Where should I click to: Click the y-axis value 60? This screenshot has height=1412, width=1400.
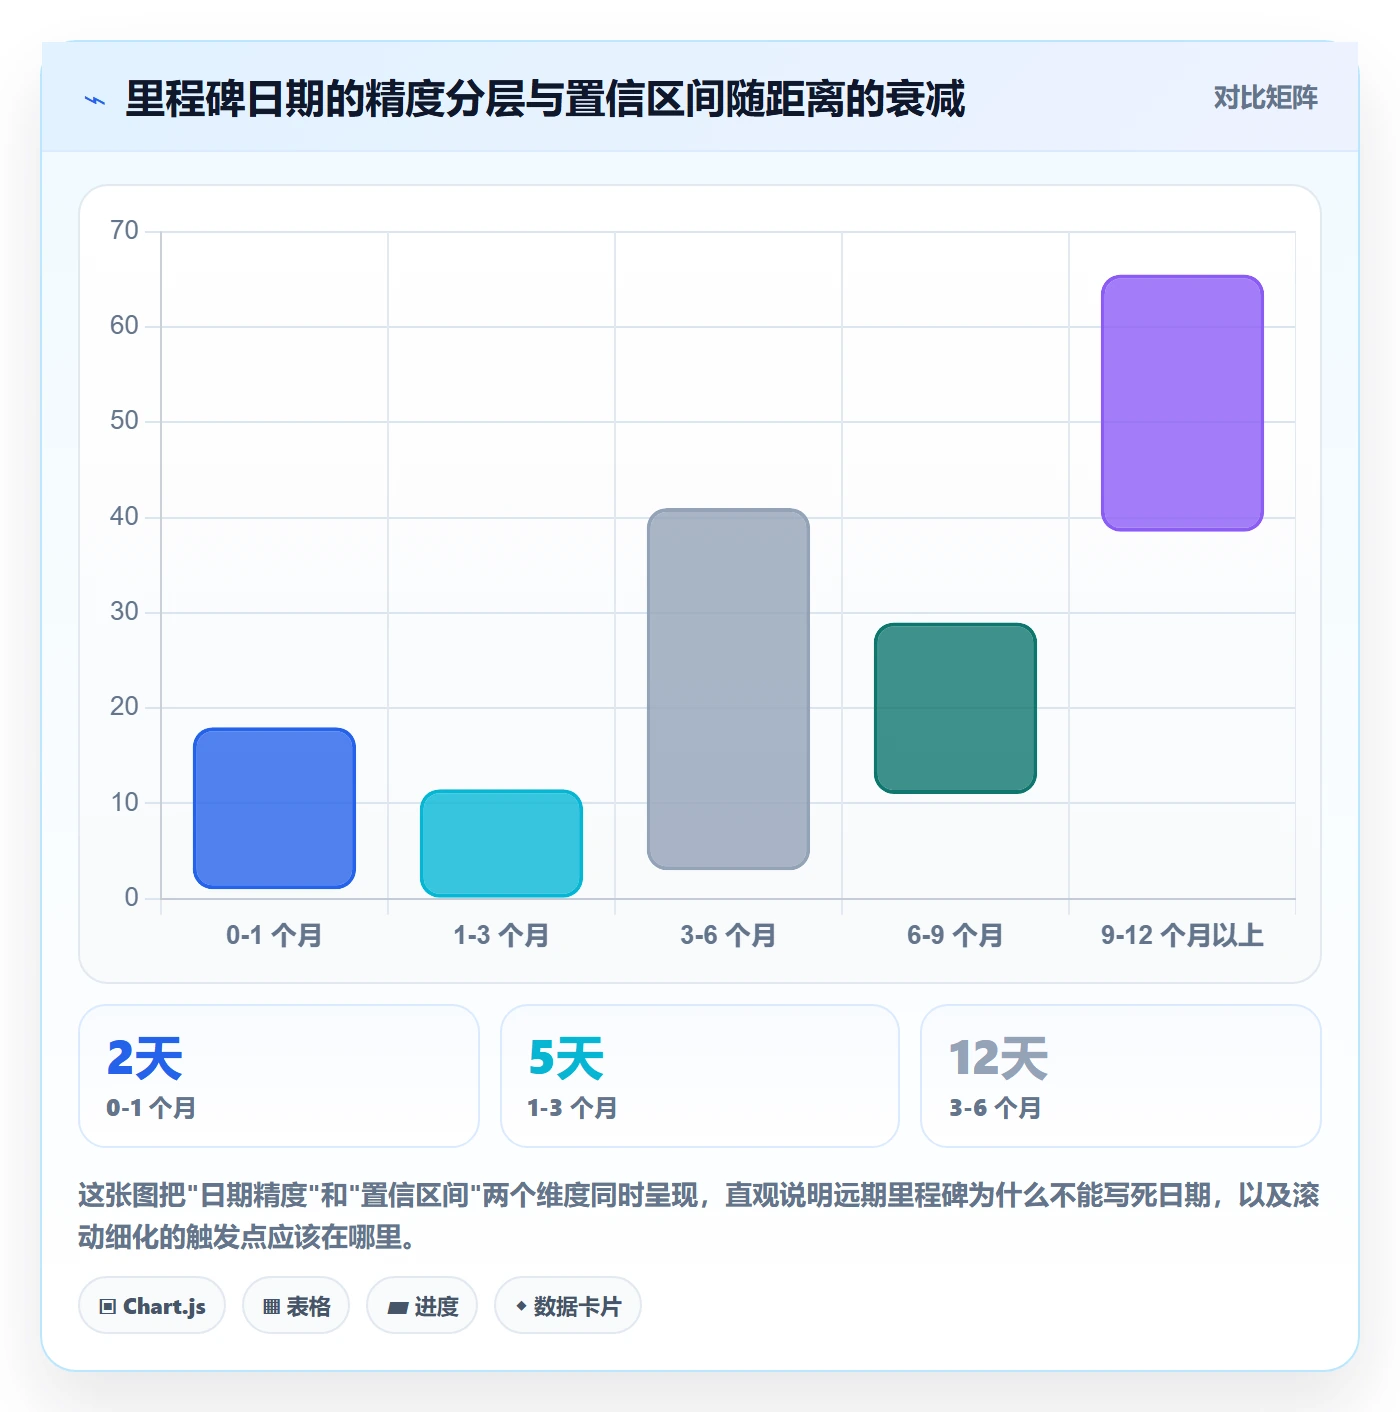tap(124, 326)
